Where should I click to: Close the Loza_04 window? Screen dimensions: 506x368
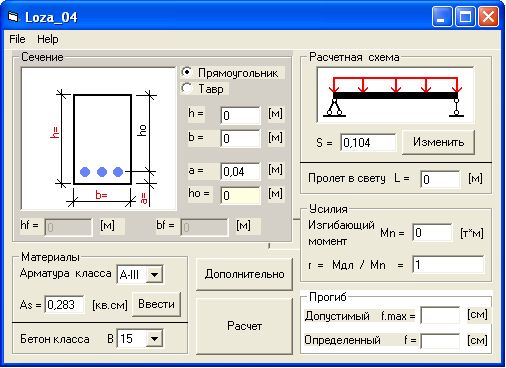pyautogui.click(x=488, y=17)
